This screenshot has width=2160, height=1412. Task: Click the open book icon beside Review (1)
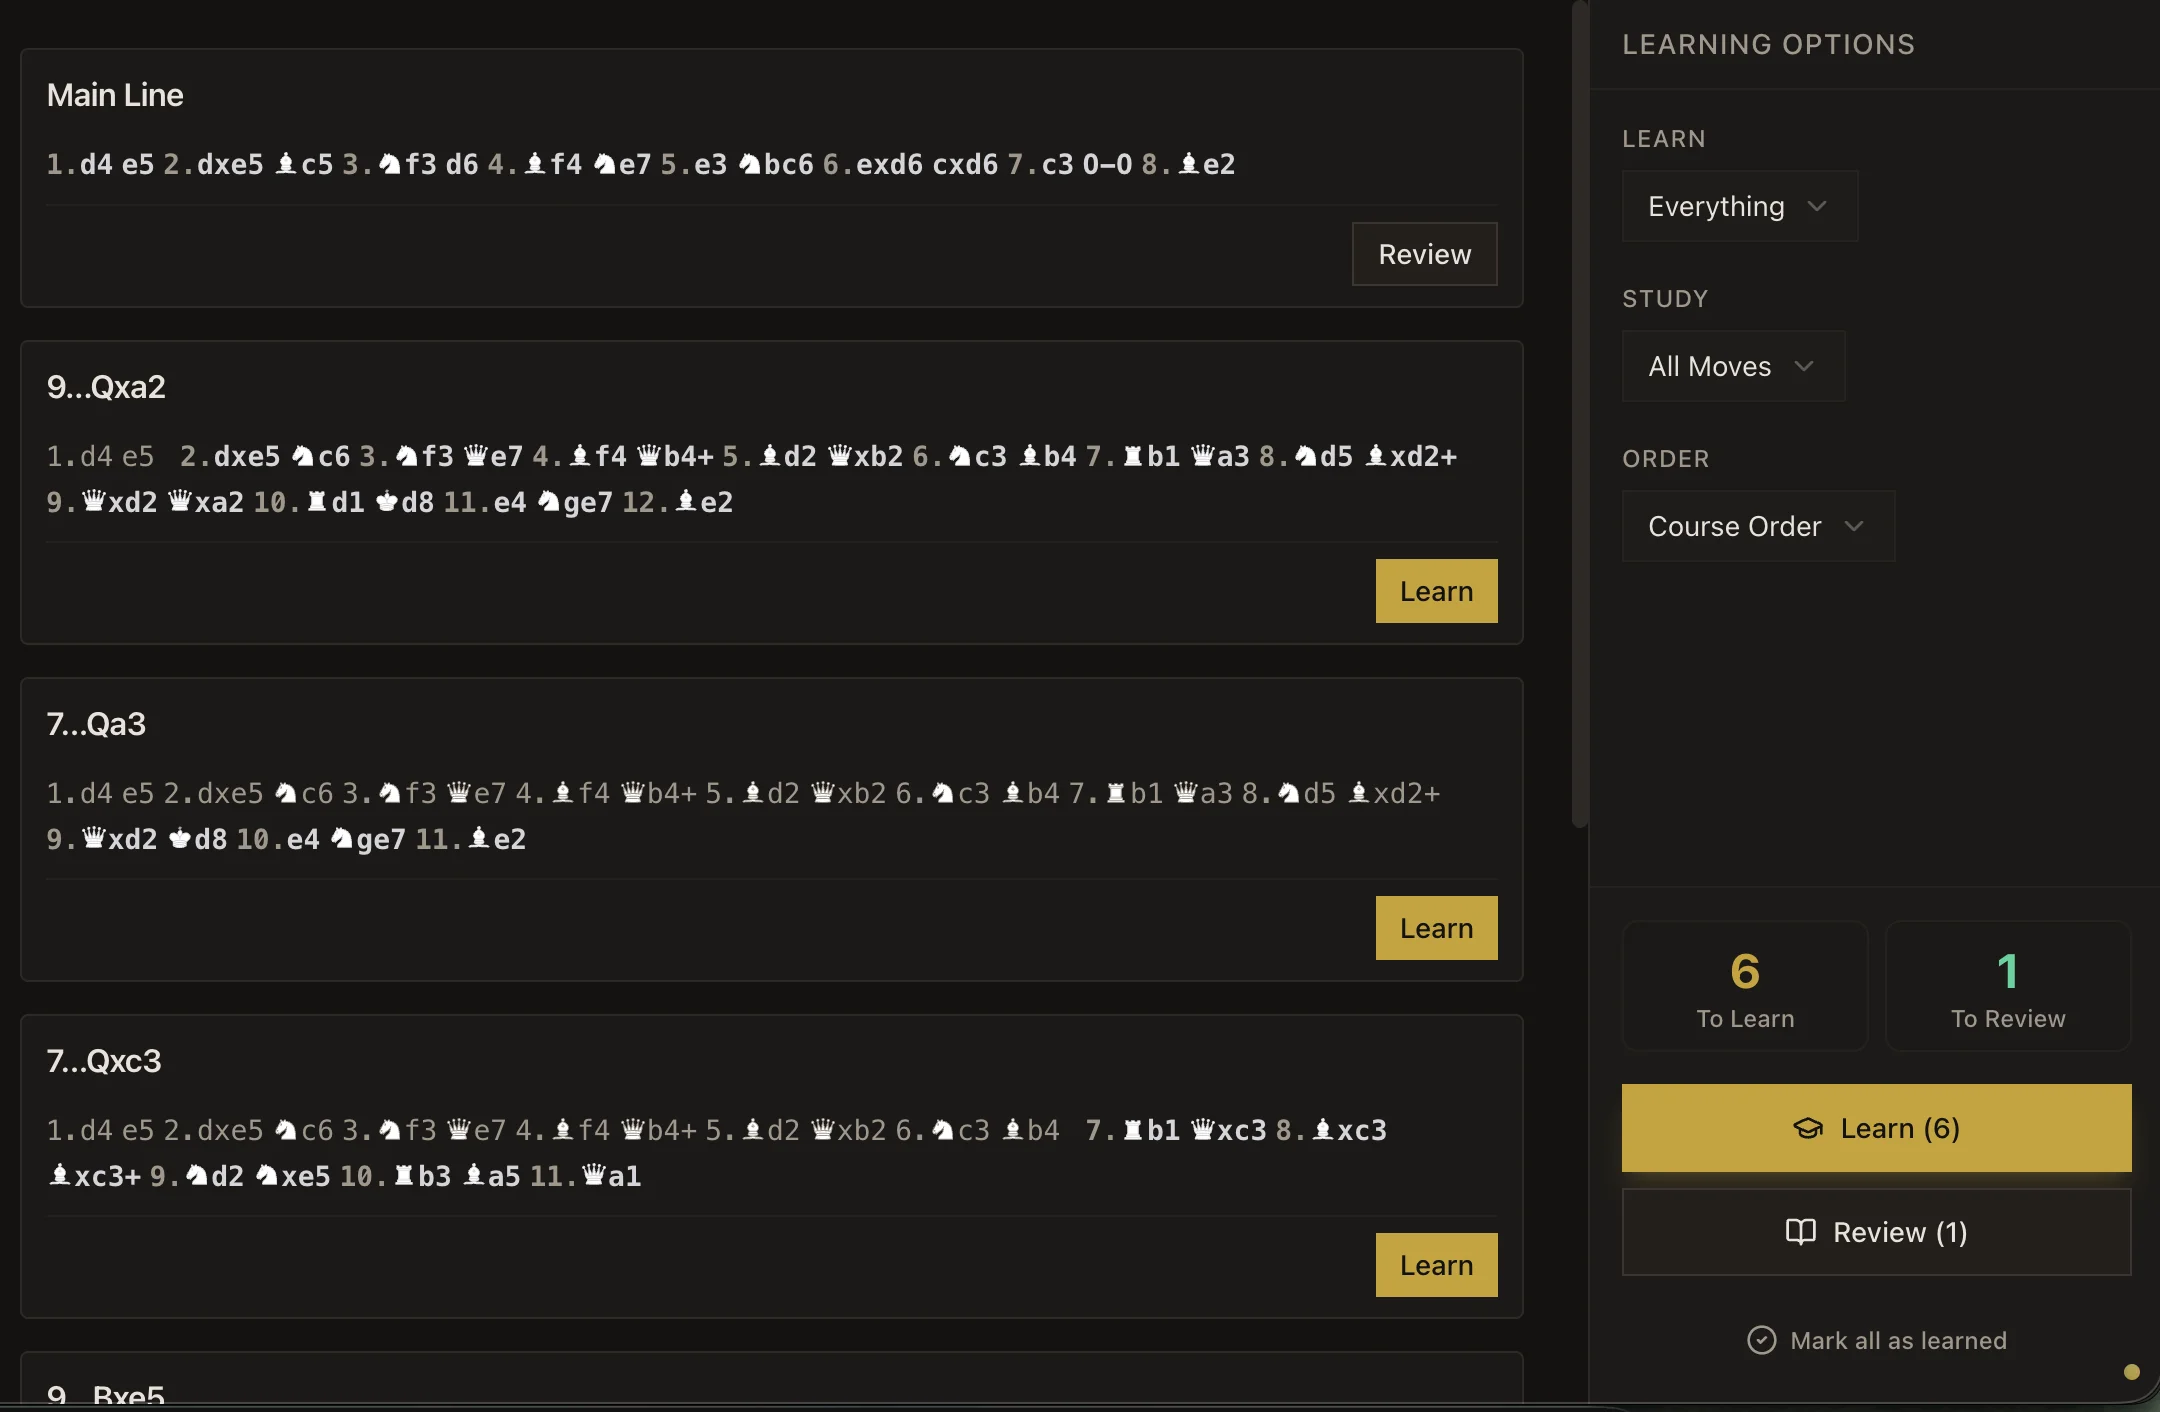[x=1800, y=1232]
